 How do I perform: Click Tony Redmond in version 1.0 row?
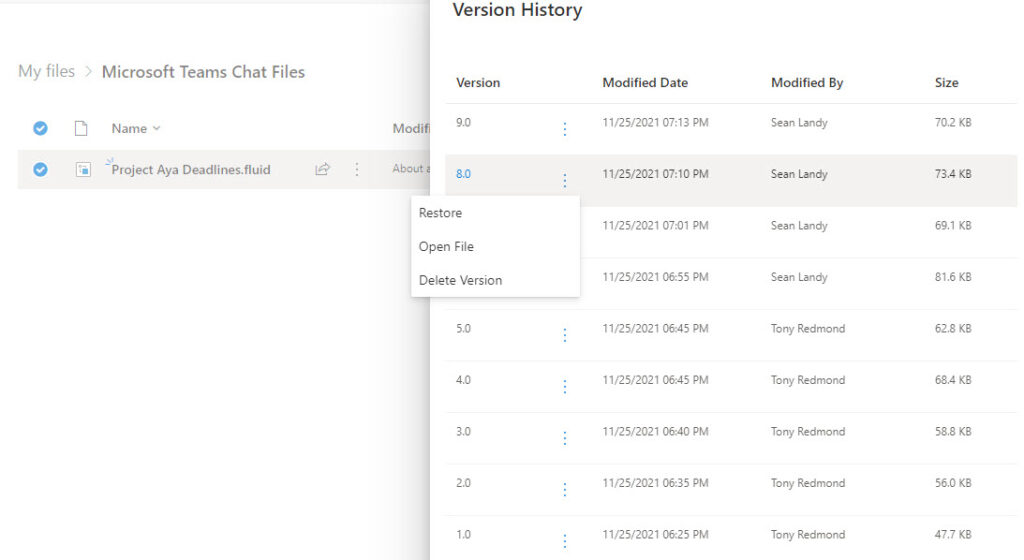click(x=808, y=535)
